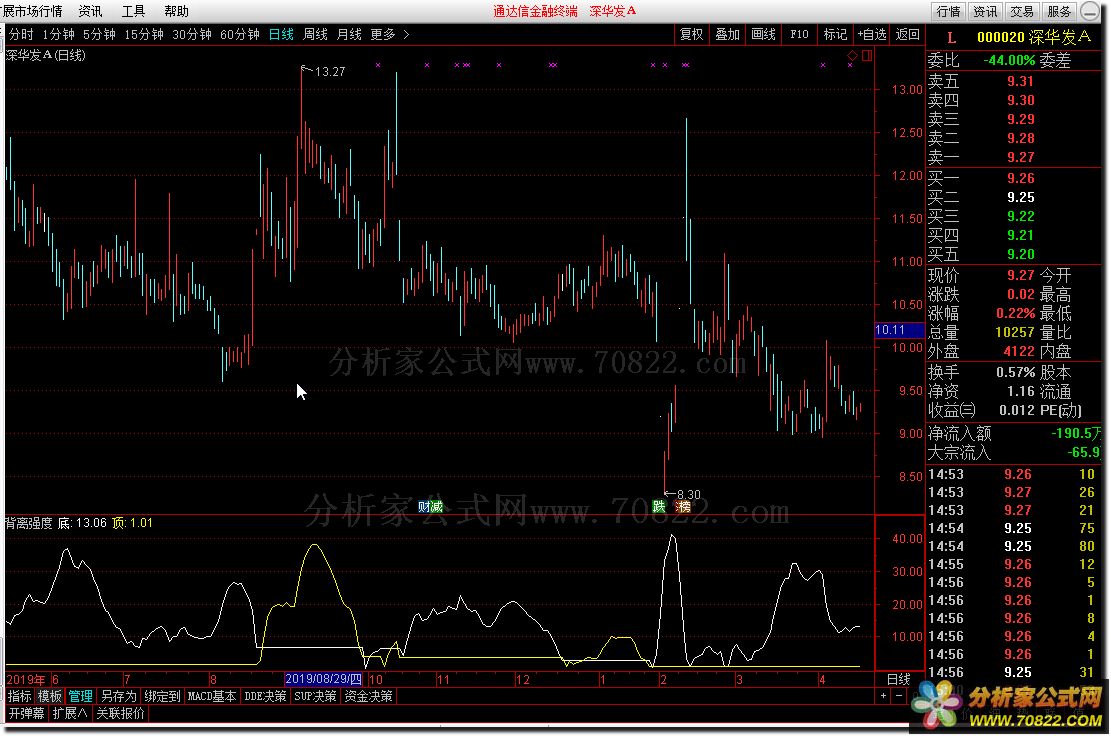Click the 买一 price 9.26
Screen dimensions: 1111x736
click(1020, 179)
